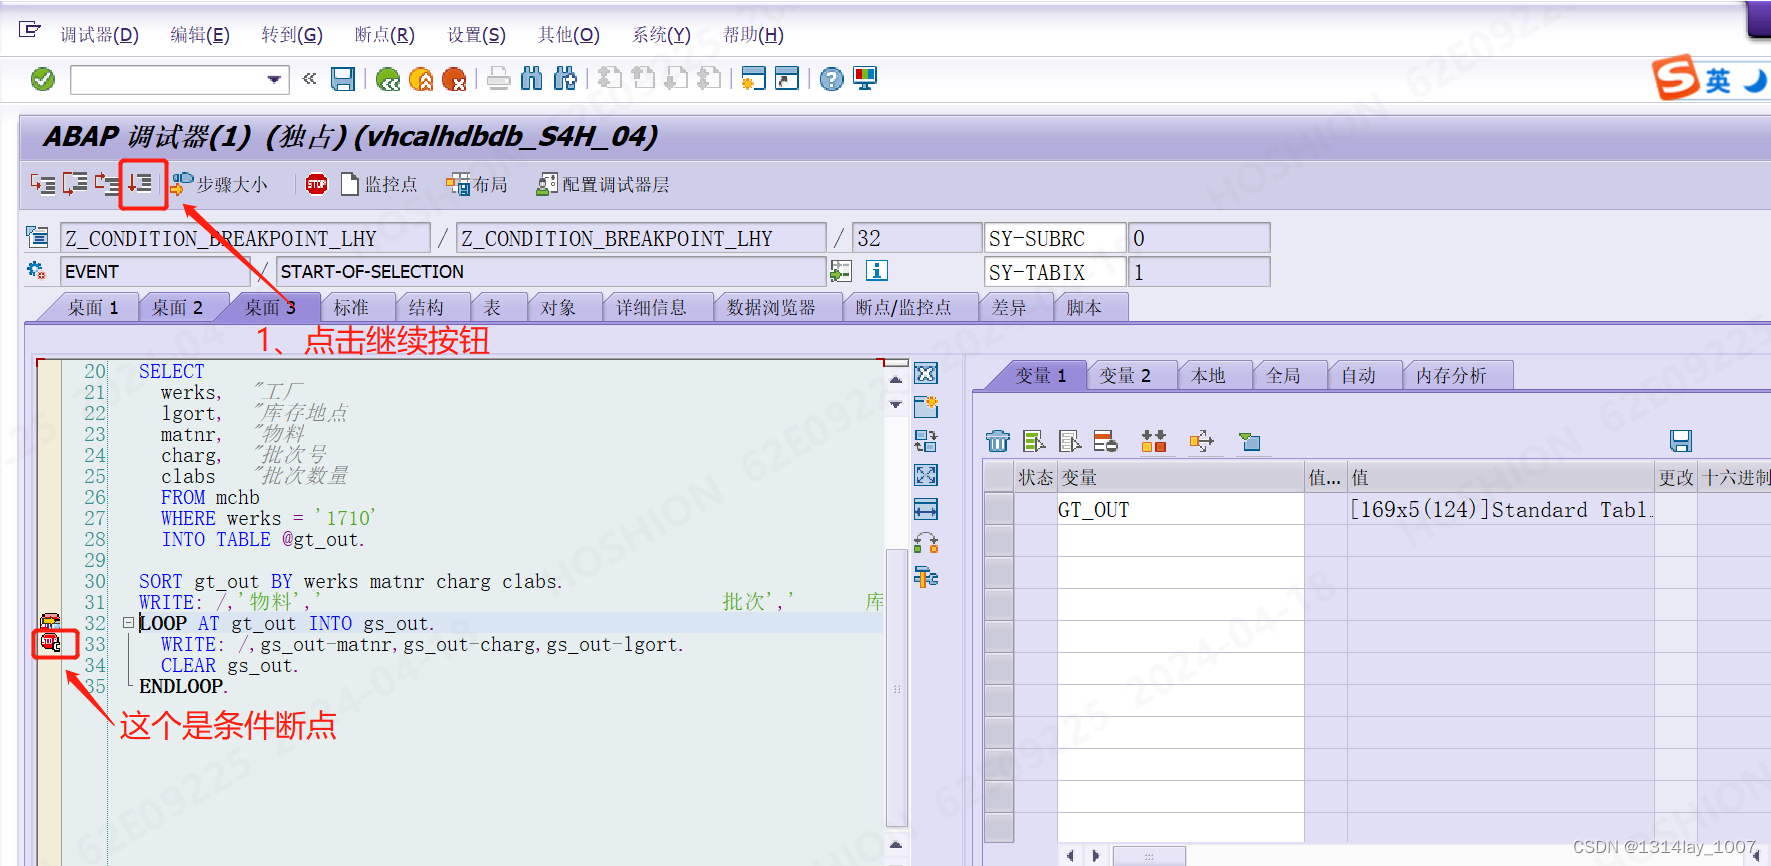Click the START-OF-SELECTION event field
Viewport: 1771px width, 866px height.
click(550, 272)
